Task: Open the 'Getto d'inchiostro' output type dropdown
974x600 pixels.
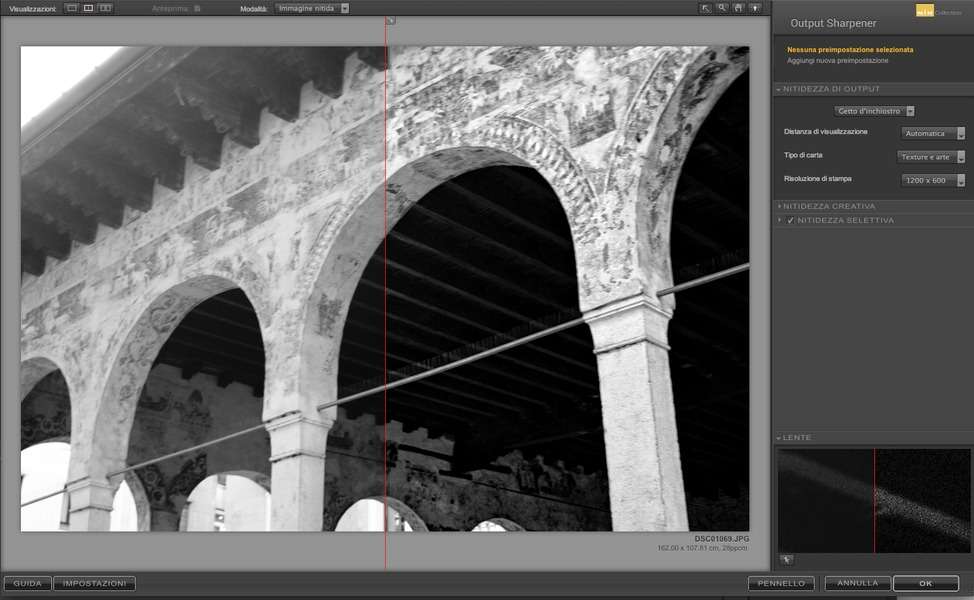Action: (x=875, y=111)
